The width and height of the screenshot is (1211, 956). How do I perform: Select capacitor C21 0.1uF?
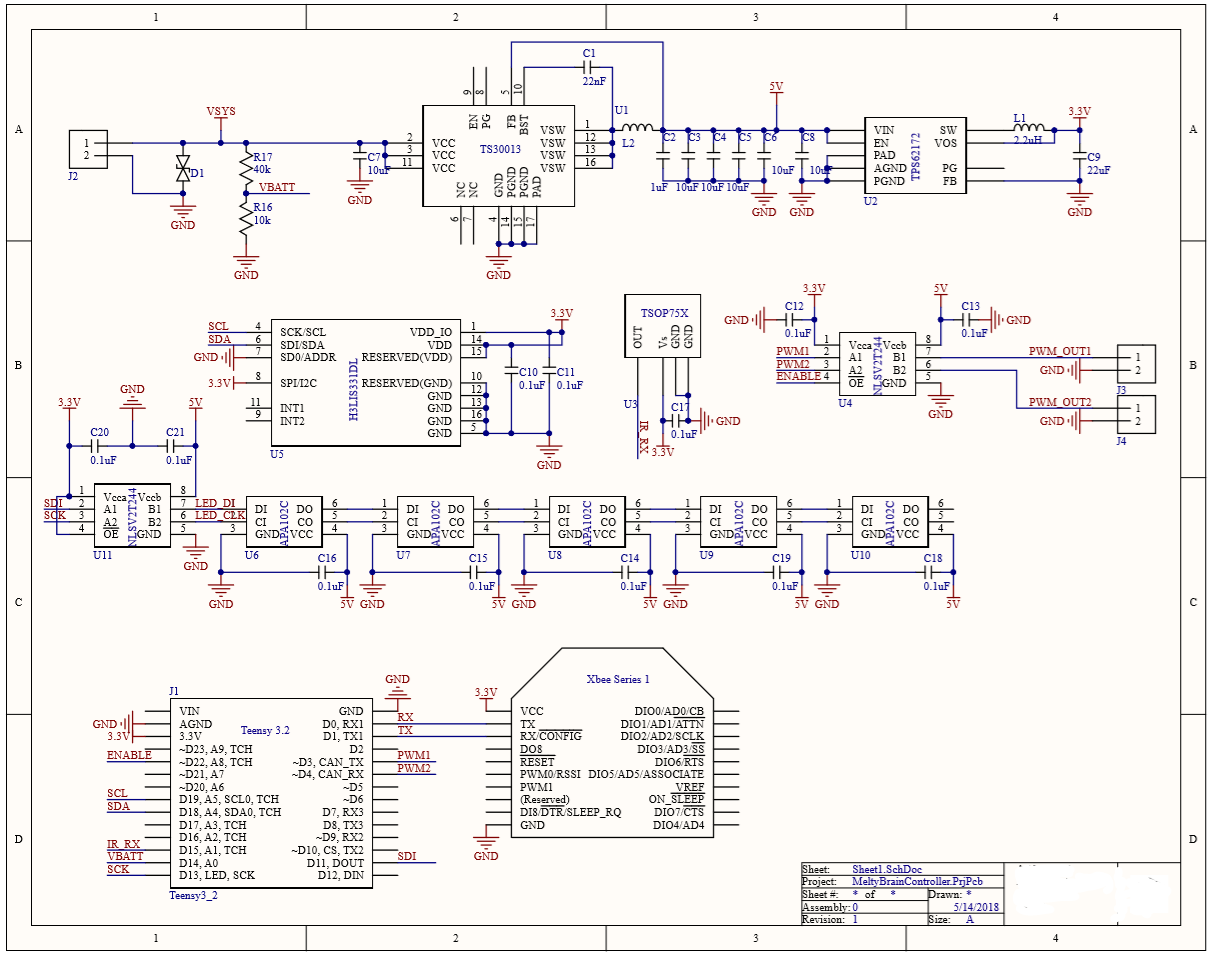pos(171,445)
